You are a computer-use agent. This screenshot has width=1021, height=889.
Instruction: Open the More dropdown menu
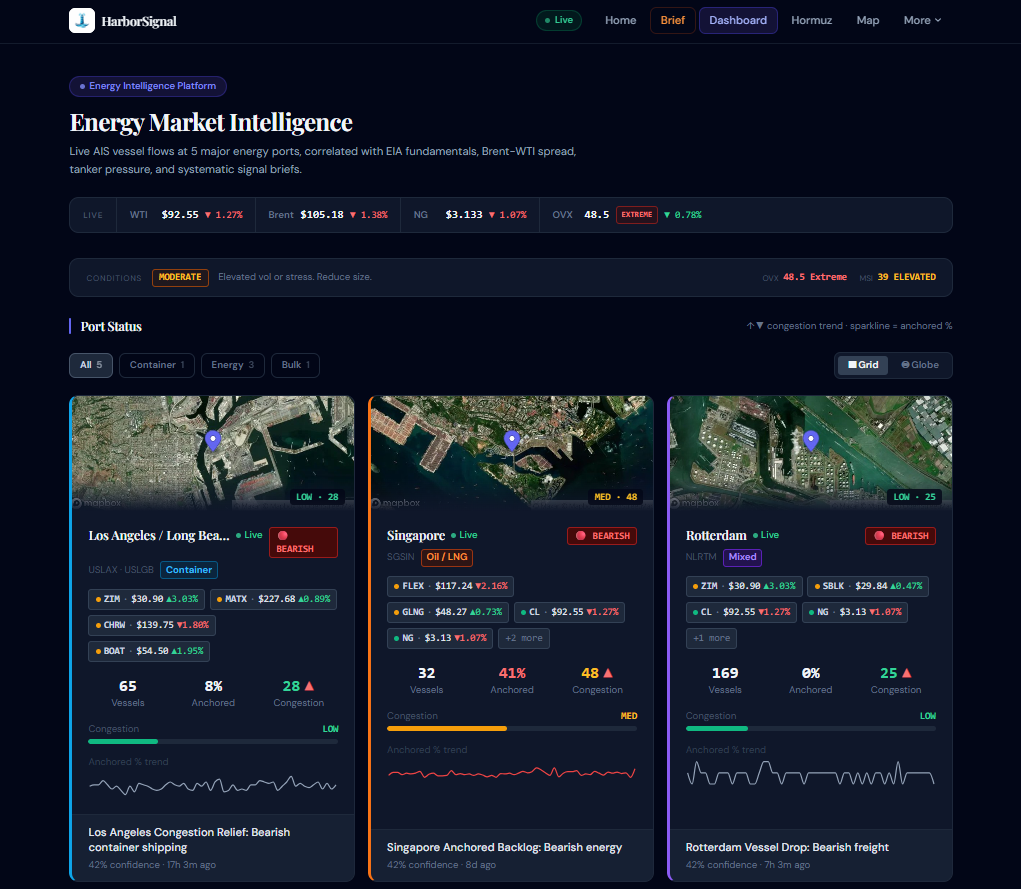[x=922, y=20]
